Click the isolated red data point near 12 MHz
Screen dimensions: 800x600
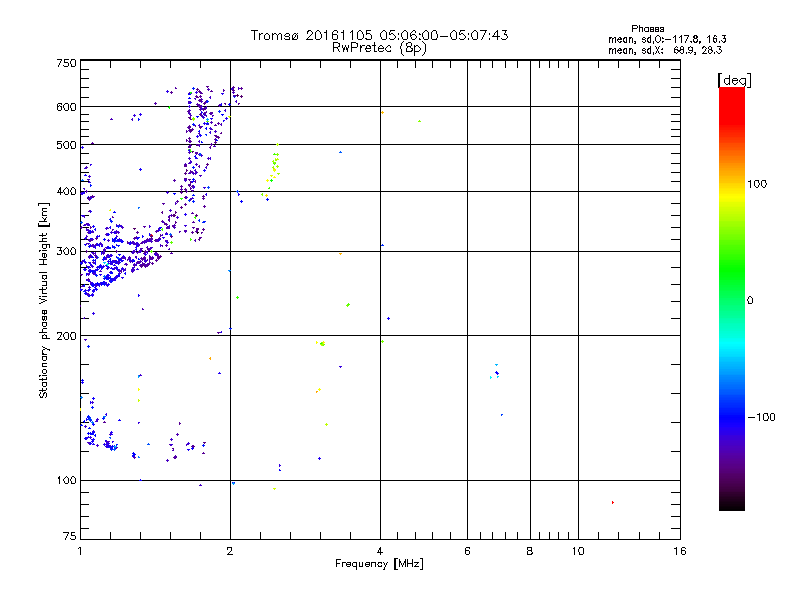tap(613, 503)
